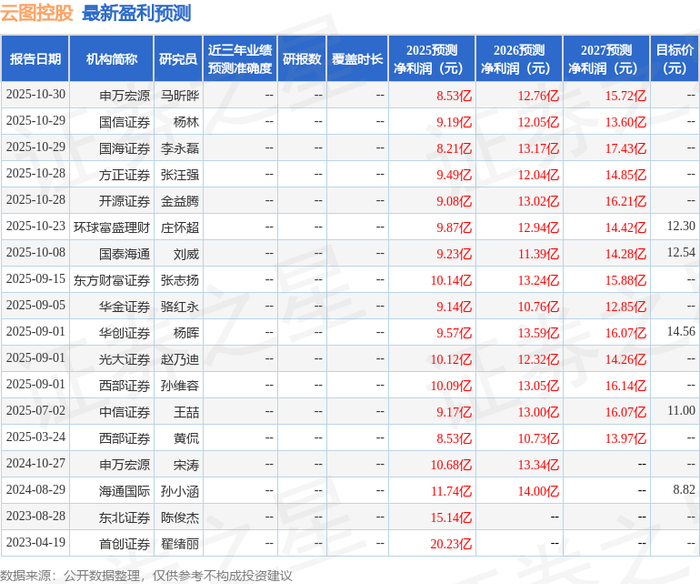Click target price 12.54

681,252
